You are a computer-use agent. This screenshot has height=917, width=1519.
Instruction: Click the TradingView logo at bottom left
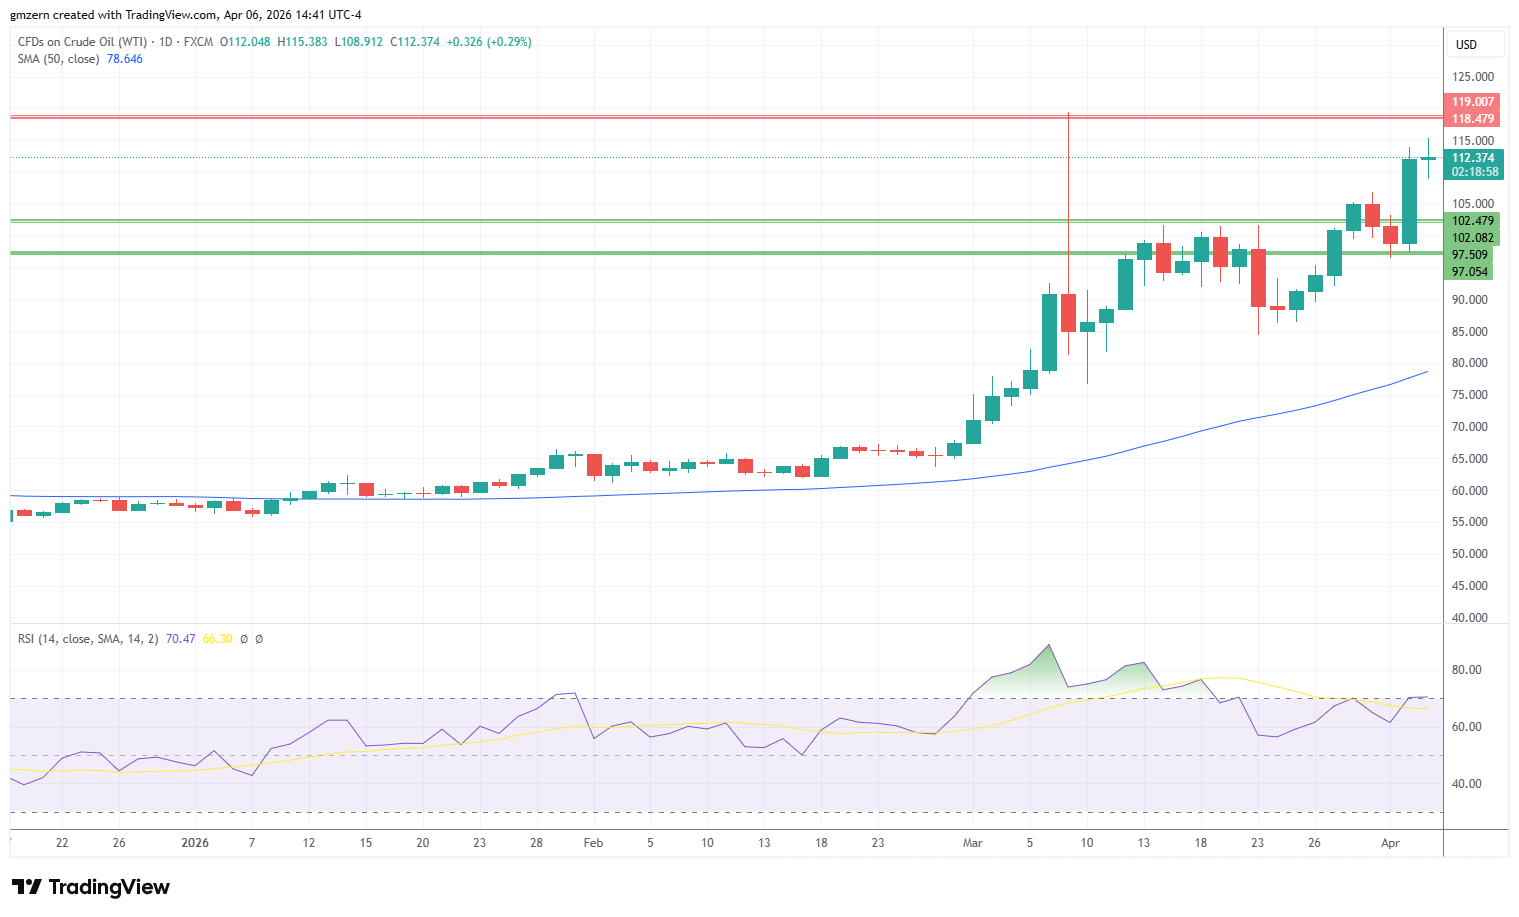(91, 887)
